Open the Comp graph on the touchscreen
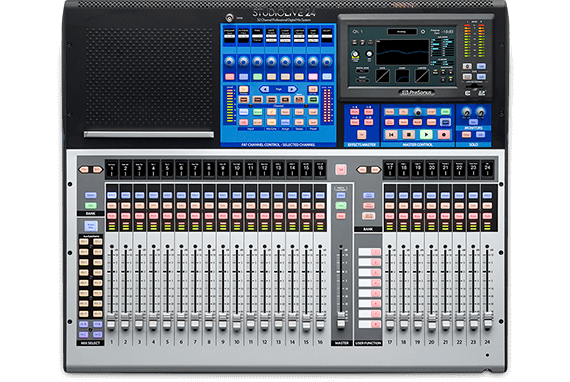The image size is (570, 382). coord(402,76)
